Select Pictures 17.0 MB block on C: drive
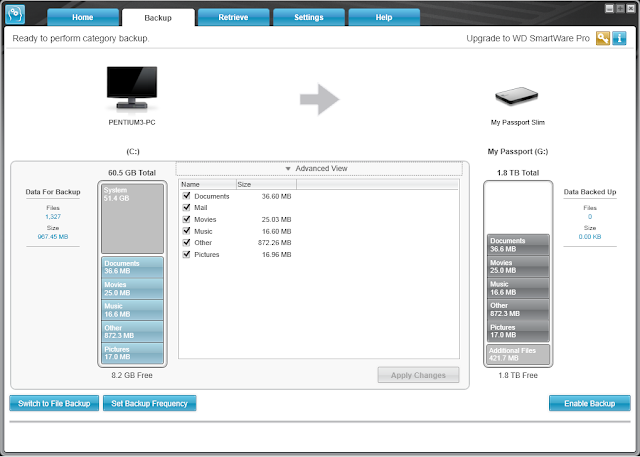 133,353
